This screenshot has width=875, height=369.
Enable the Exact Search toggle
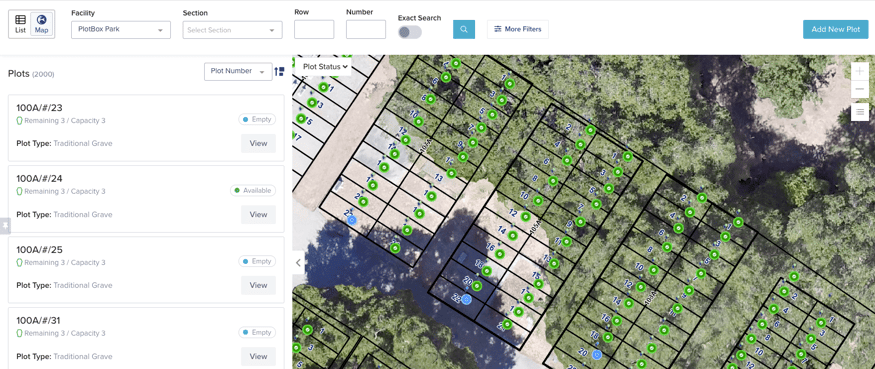pos(410,32)
